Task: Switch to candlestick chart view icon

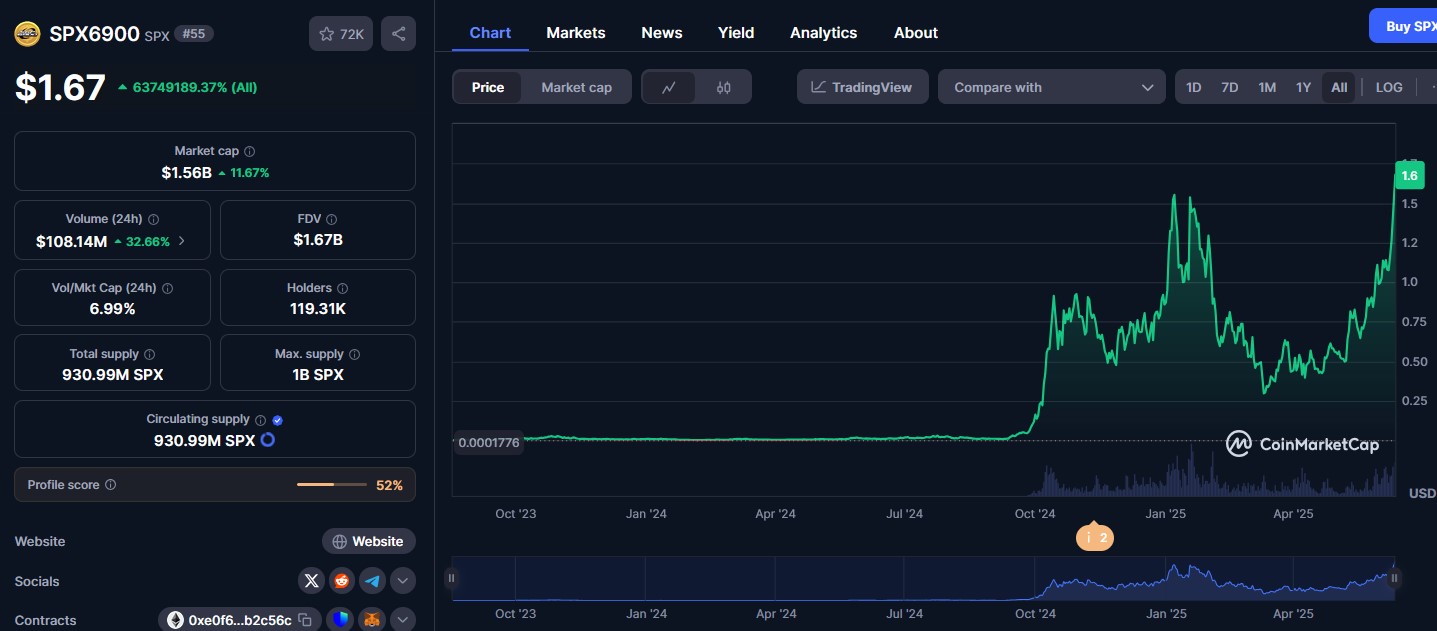Action: (724, 87)
